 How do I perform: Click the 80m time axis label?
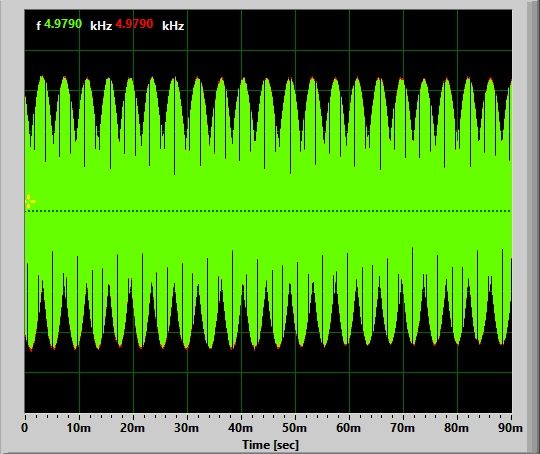click(x=456, y=428)
